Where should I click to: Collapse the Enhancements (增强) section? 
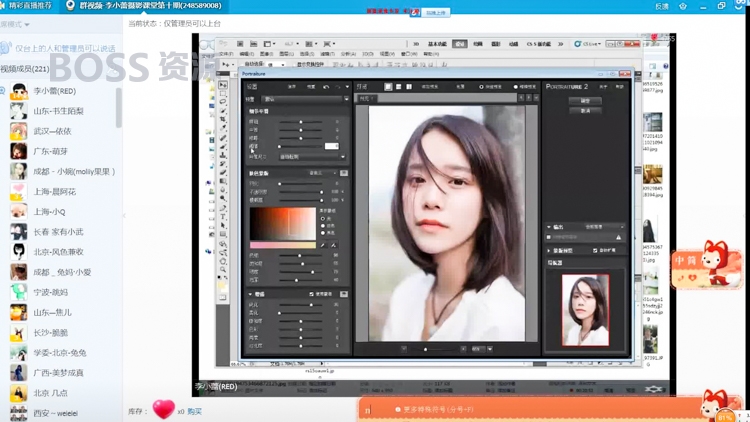(250, 294)
